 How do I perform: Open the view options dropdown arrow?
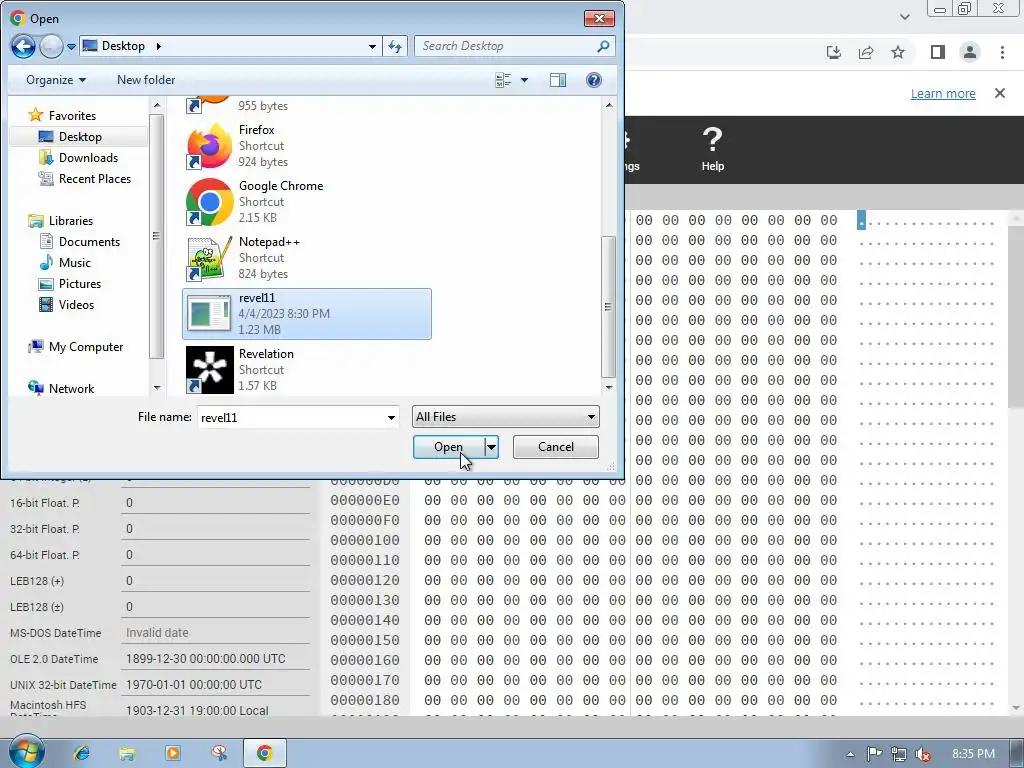(x=524, y=80)
